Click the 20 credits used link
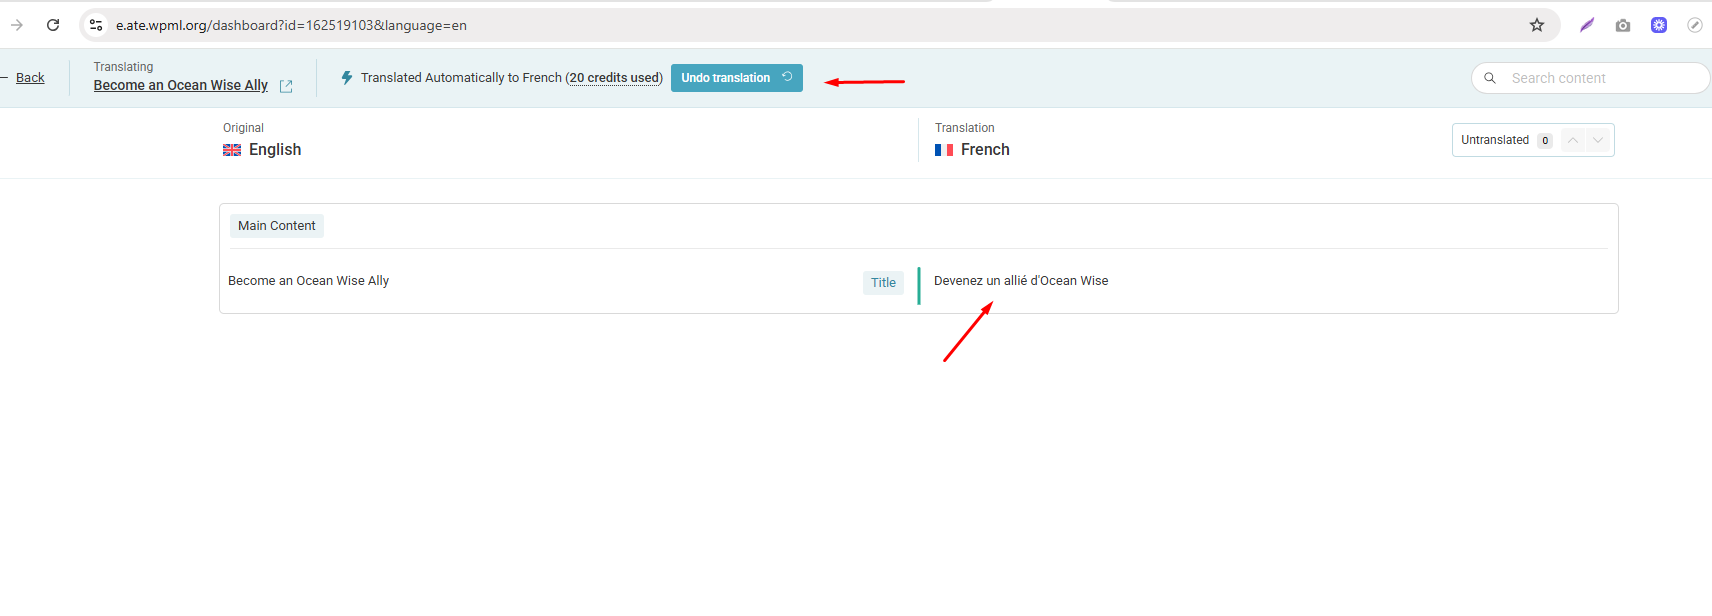Screen dimensions: 1712x616 tap(614, 77)
